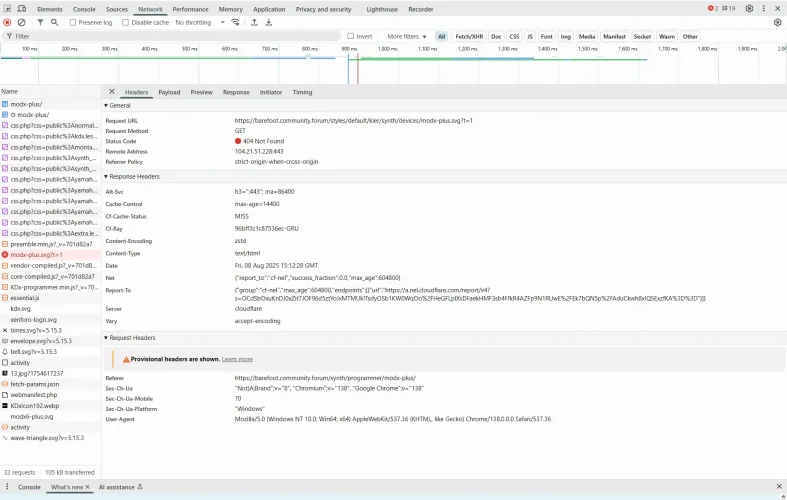The image size is (787, 500).
Task: Open the Performance panel tab
Action: 190,9
